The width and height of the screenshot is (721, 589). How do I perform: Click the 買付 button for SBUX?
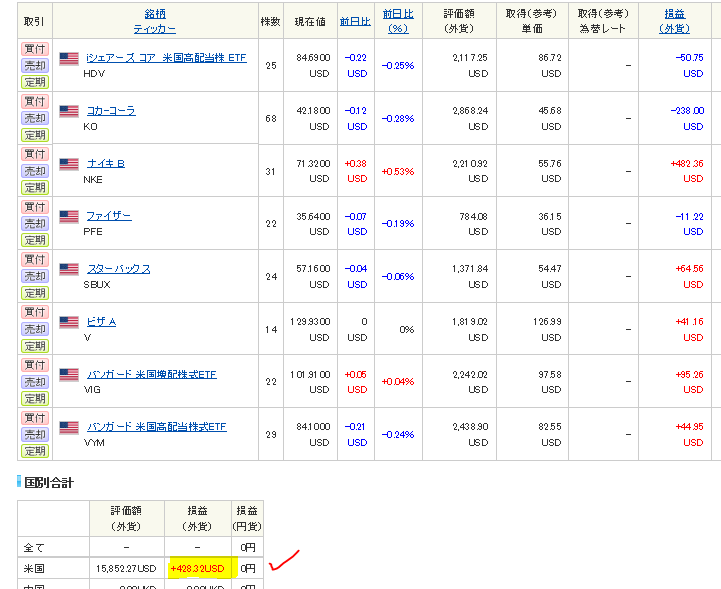pyautogui.click(x=35, y=260)
